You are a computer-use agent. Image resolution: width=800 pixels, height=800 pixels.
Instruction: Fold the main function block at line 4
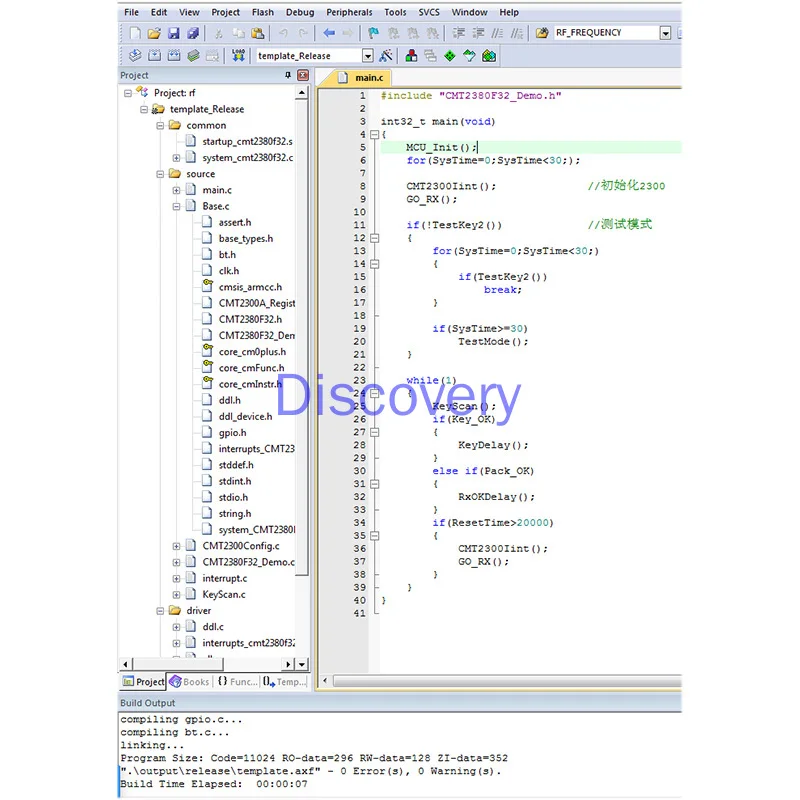[x=374, y=135]
